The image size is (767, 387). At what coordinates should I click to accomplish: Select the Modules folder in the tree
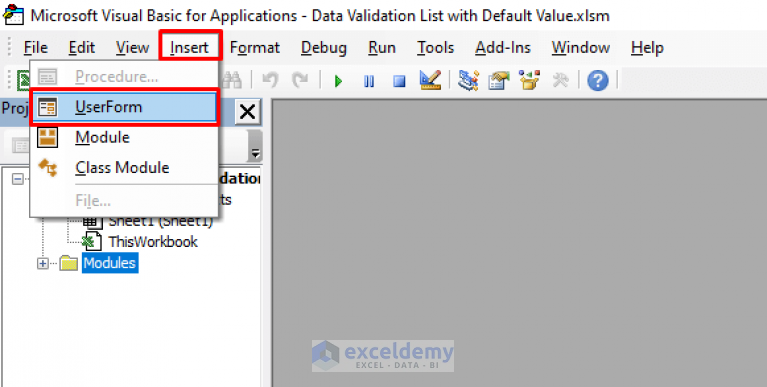point(110,263)
